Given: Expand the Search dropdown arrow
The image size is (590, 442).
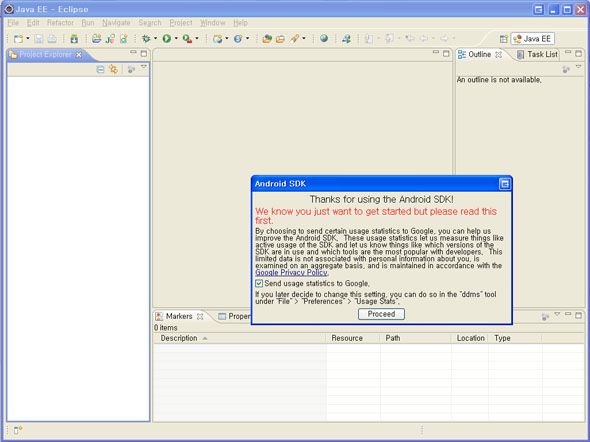Looking at the screenshot, I should point(304,39).
